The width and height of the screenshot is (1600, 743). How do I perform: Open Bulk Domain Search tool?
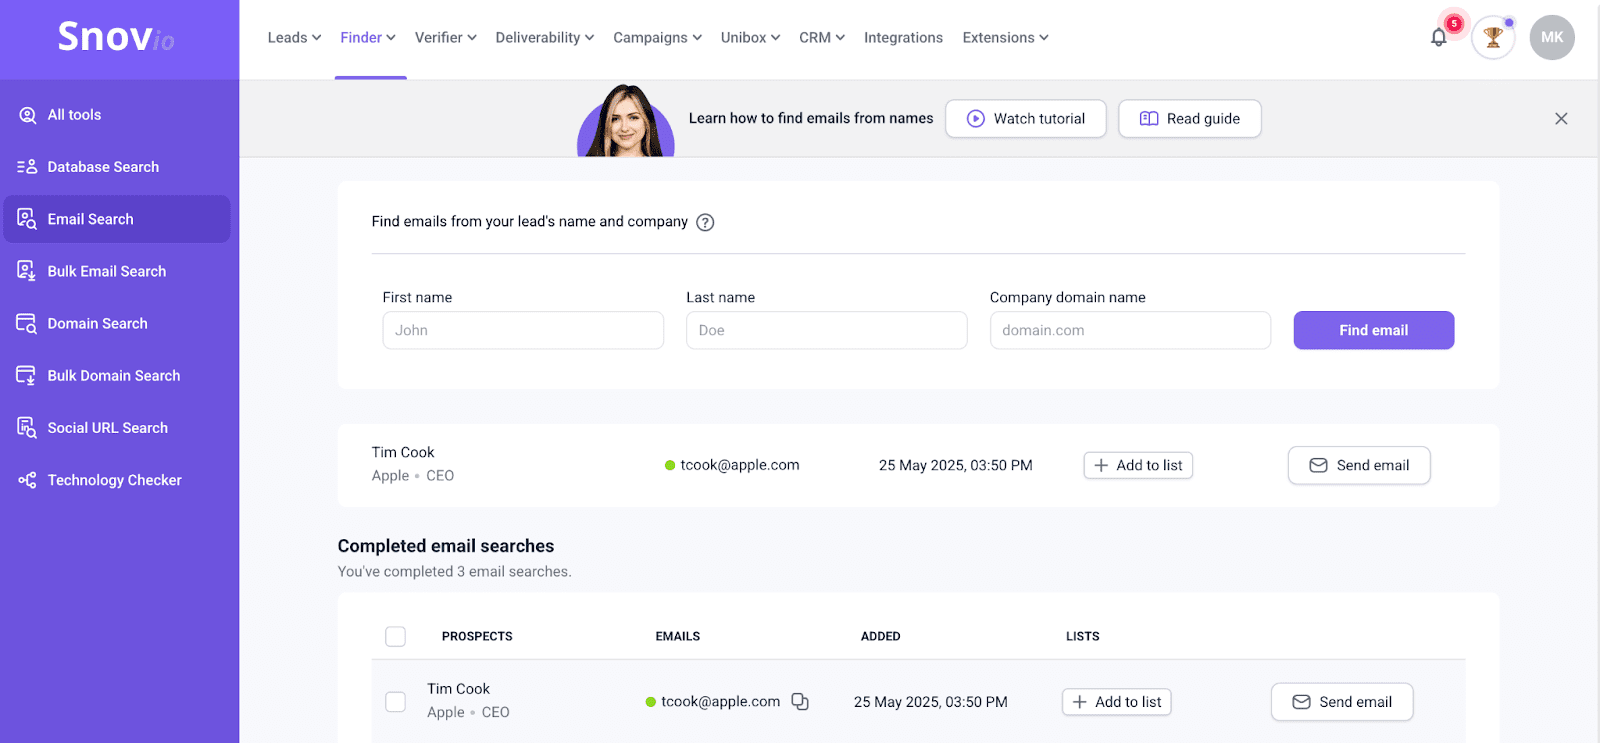(113, 376)
